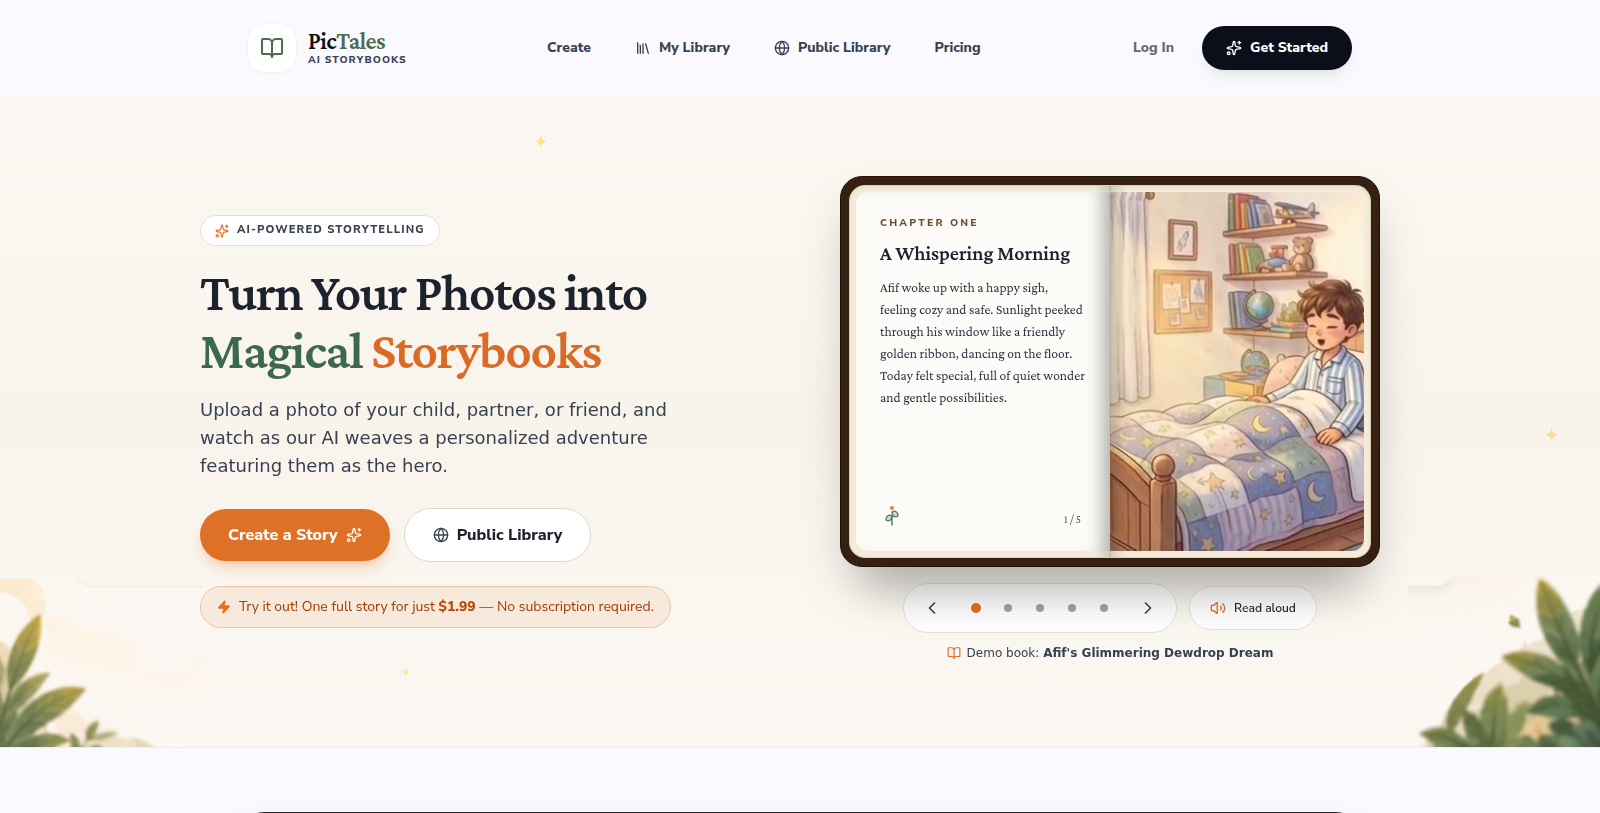Click the next page chevron under the book
Viewport: 1600px width, 813px height.
(1148, 608)
